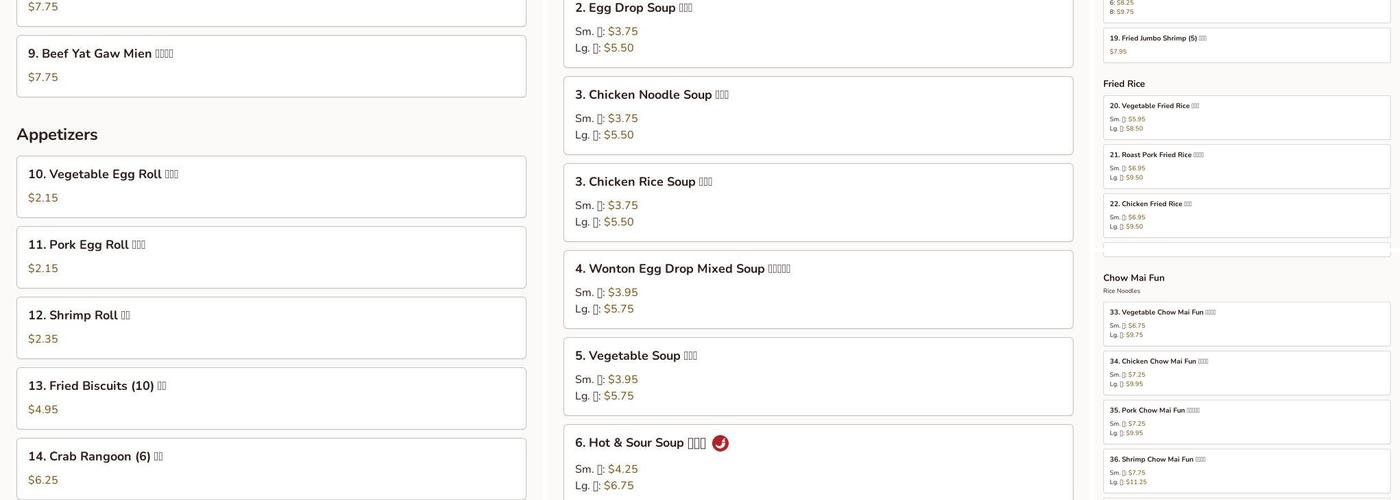The width and height of the screenshot is (1400, 500).
Task: Choose Vegetable Fried Rice in right column
Action: point(1246,117)
